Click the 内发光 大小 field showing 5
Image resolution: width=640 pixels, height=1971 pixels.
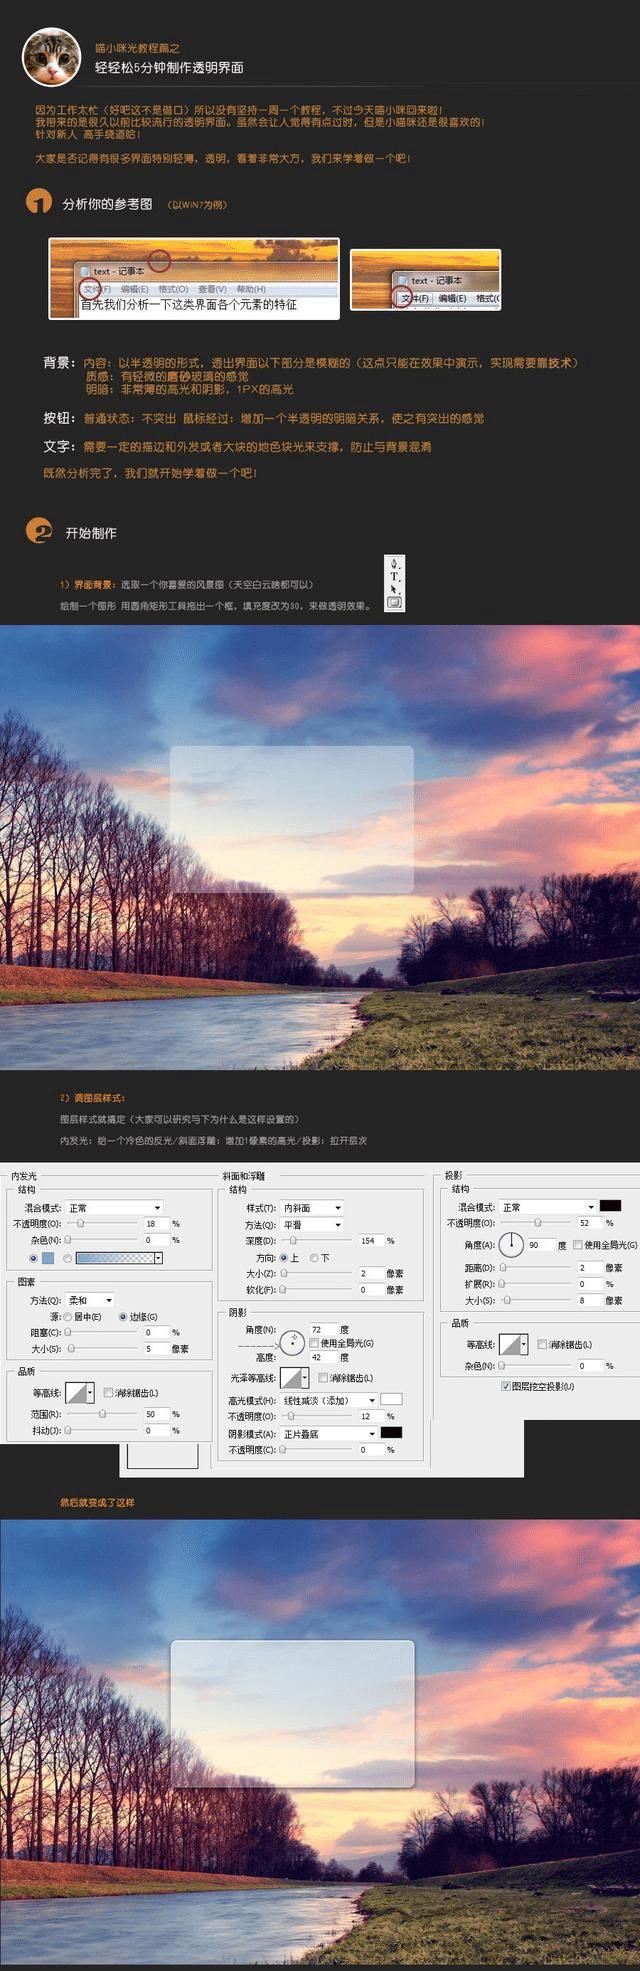coord(157,1349)
